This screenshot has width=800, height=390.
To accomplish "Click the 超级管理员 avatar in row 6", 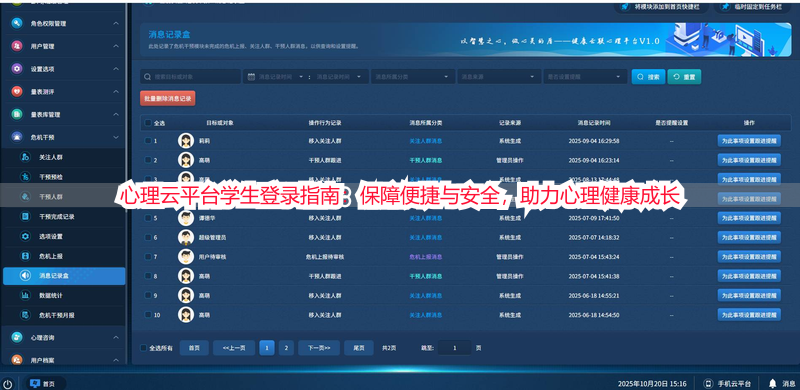I will (x=186, y=237).
